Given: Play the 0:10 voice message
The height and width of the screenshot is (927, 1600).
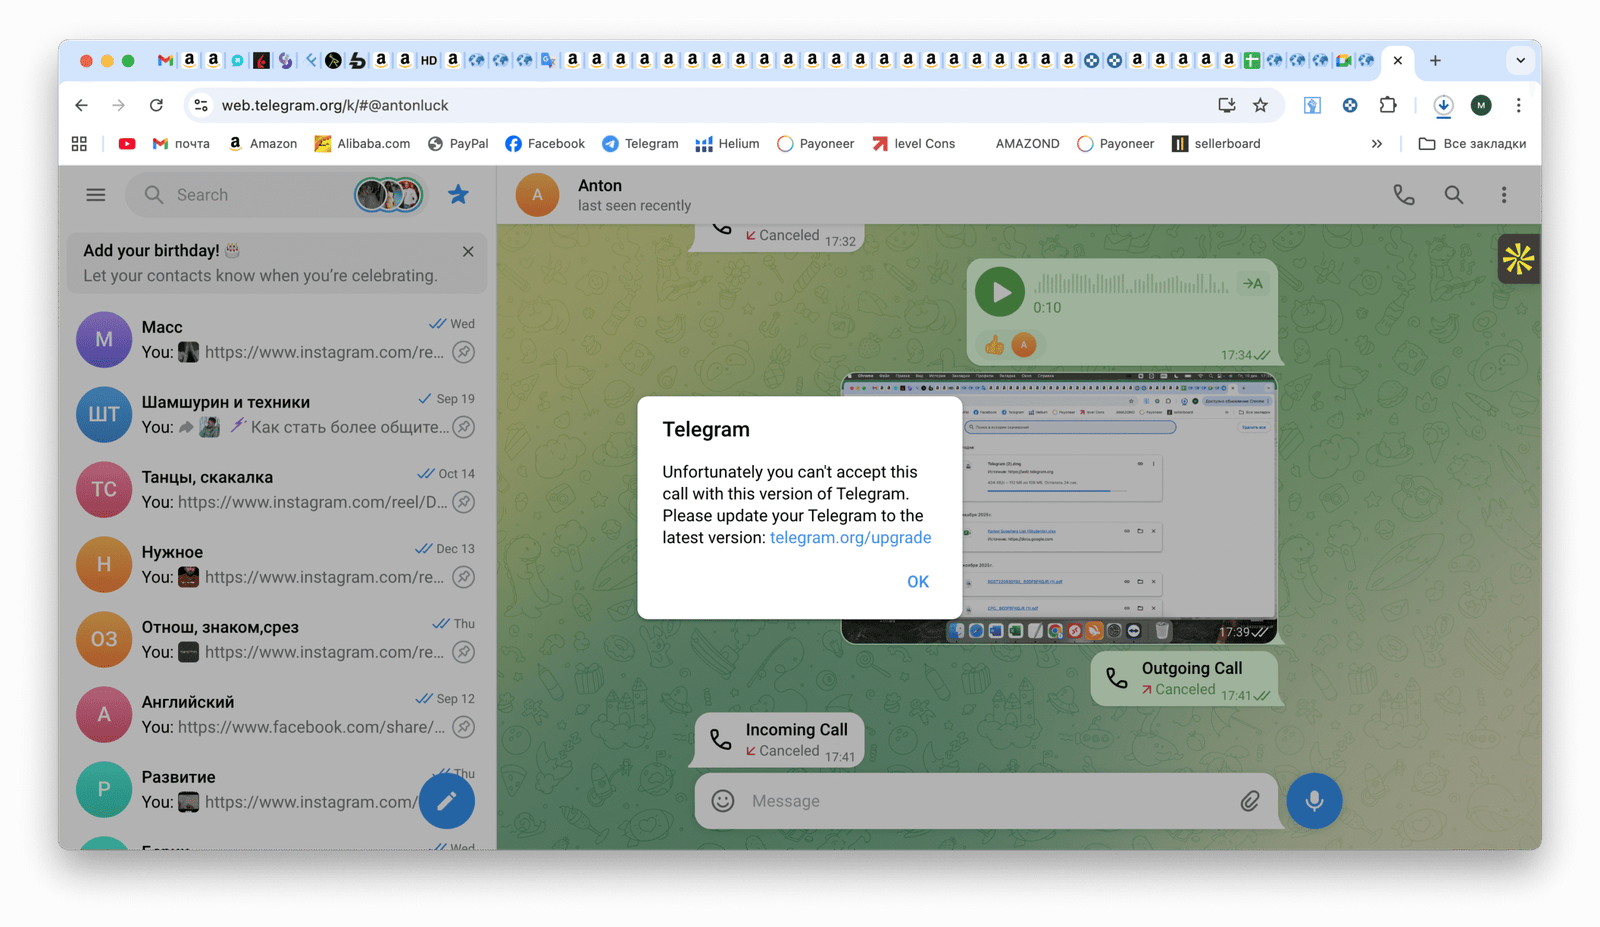Looking at the screenshot, I should click(999, 292).
